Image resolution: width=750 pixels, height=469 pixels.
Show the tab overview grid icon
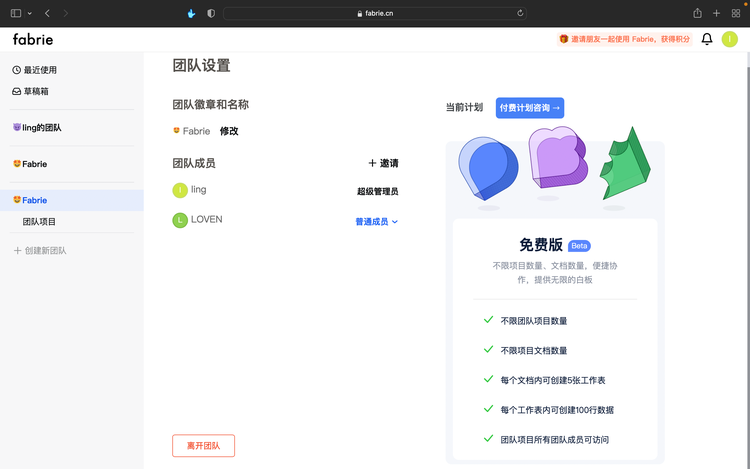(736, 13)
